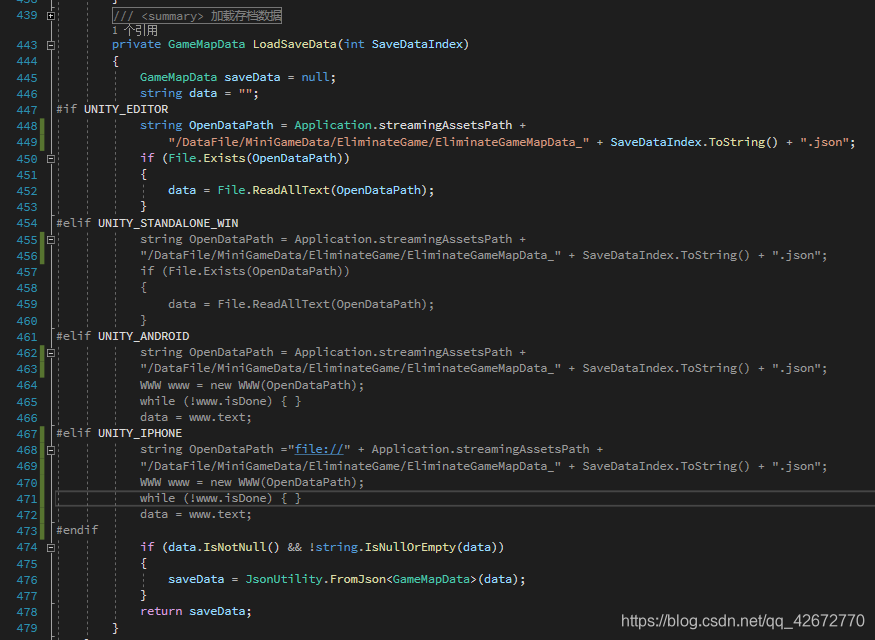Collapse the UNITY_ANDROID code block
This screenshot has height=640, width=875.
pyautogui.click(x=49, y=352)
